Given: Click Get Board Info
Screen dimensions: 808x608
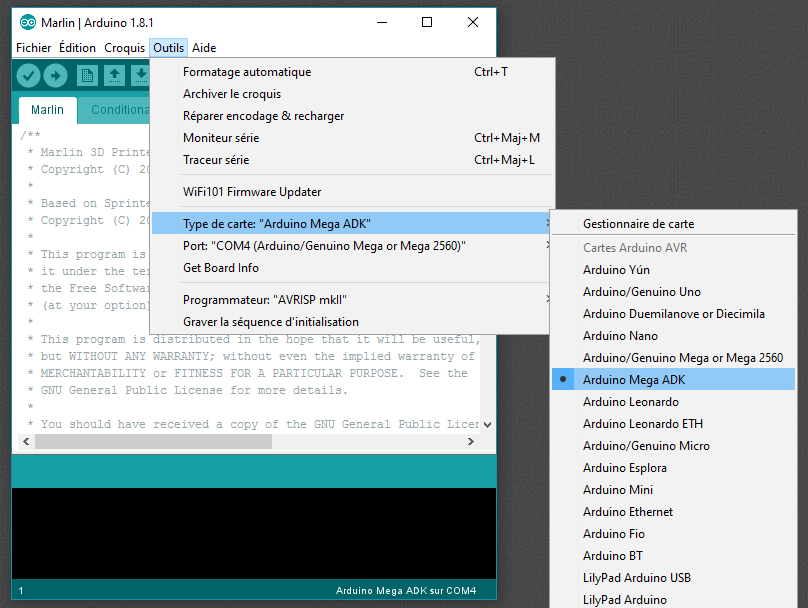Looking at the screenshot, I should pos(220,268).
